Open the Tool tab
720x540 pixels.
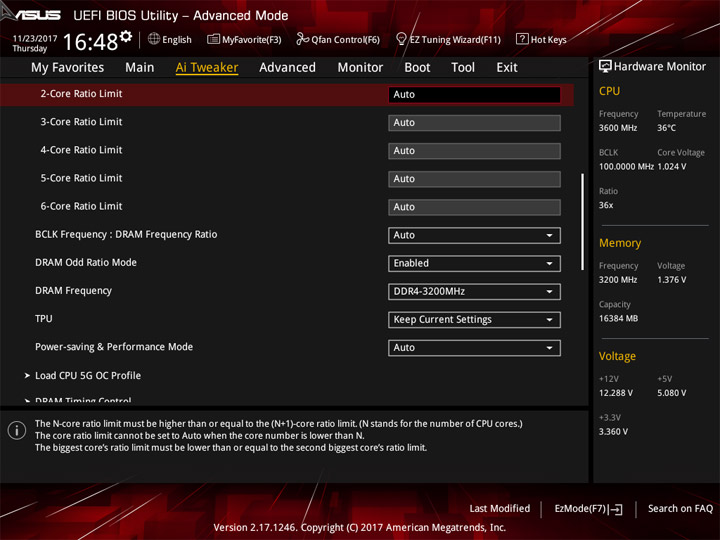tap(463, 68)
